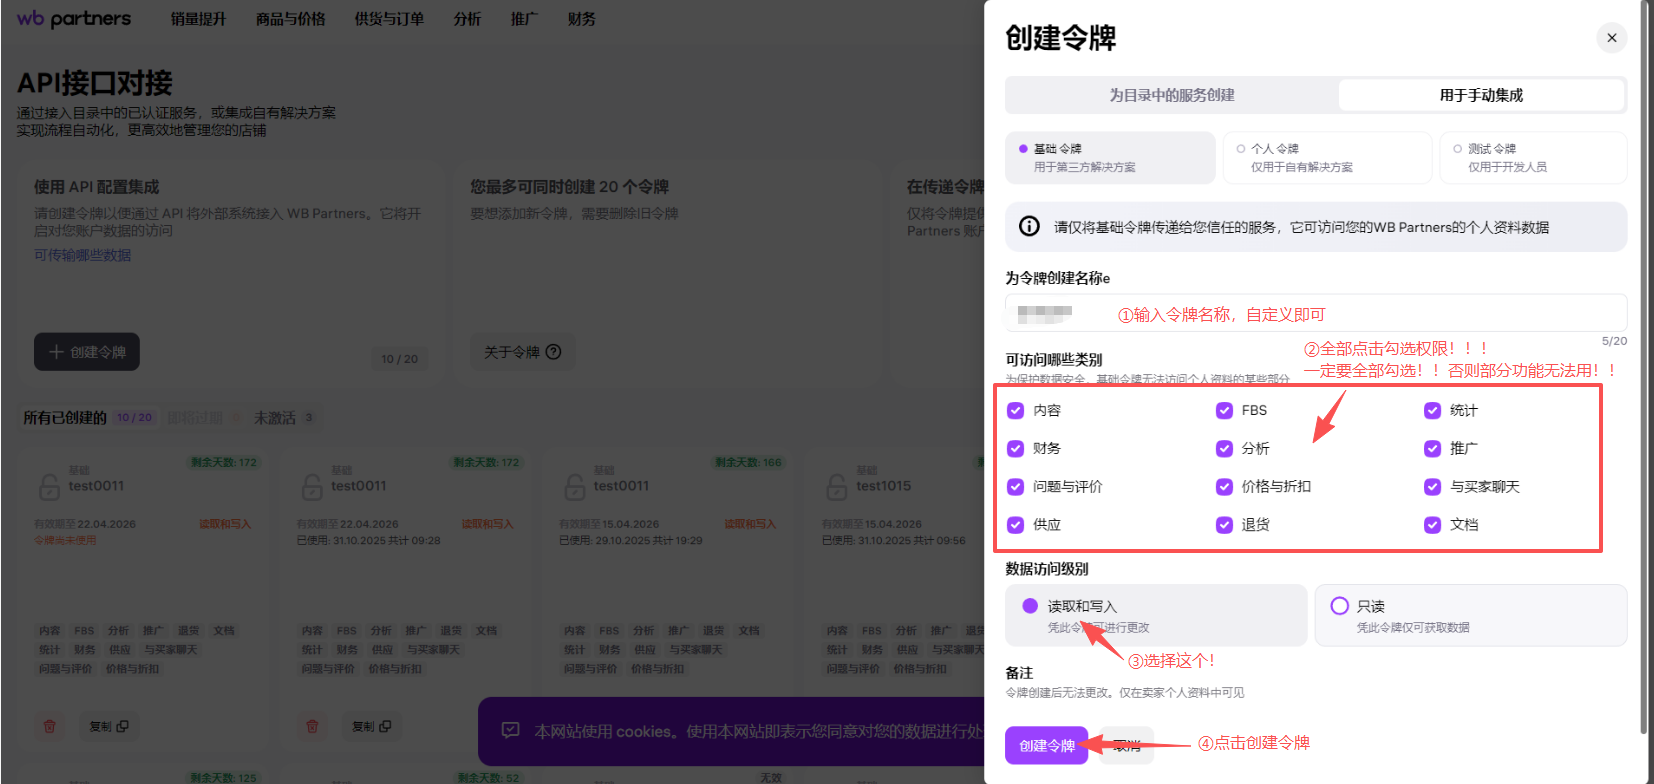The height and width of the screenshot is (784, 1654).
Task: Switch to the 用于手动集成 tab
Action: pos(1481,95)
